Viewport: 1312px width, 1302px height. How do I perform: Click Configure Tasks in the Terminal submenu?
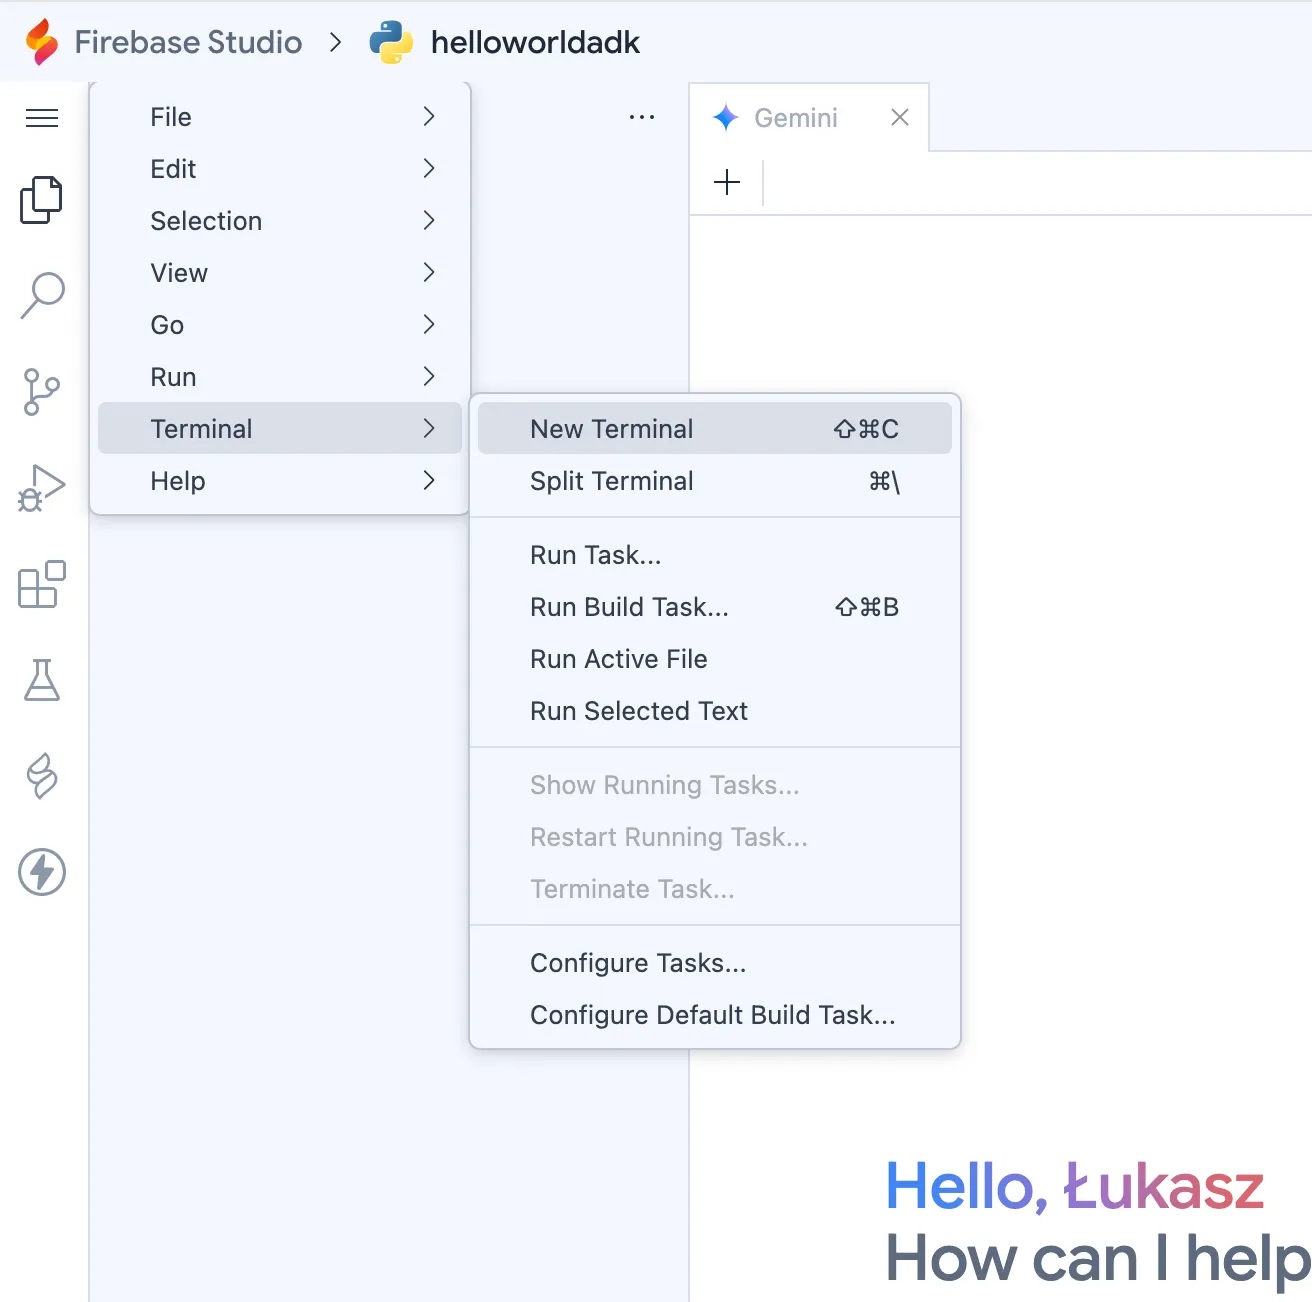[638, 962]
